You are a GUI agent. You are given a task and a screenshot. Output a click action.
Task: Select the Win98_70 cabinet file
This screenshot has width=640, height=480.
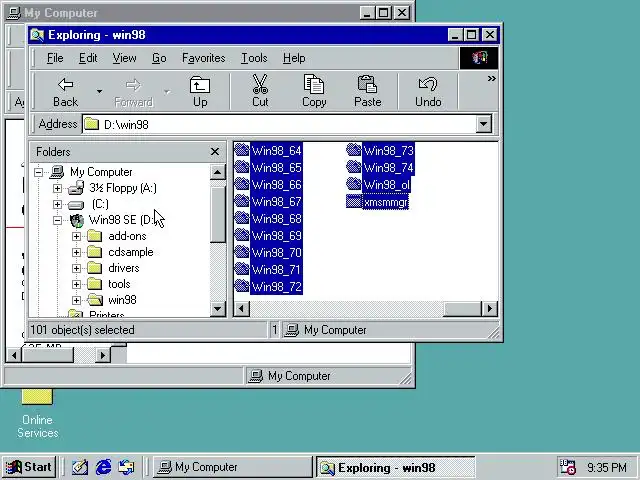(269, 253)
